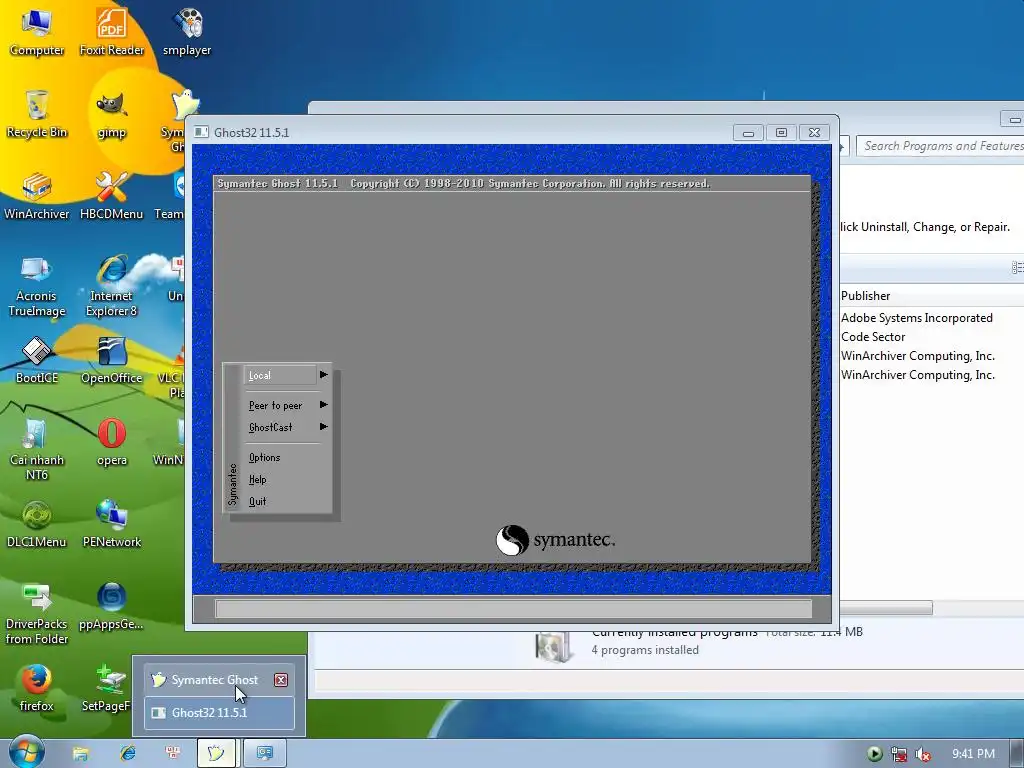1024x768 pixels.
Task: Expand the Peer to peer submenu arrow
Action: [x=323, y=405]
